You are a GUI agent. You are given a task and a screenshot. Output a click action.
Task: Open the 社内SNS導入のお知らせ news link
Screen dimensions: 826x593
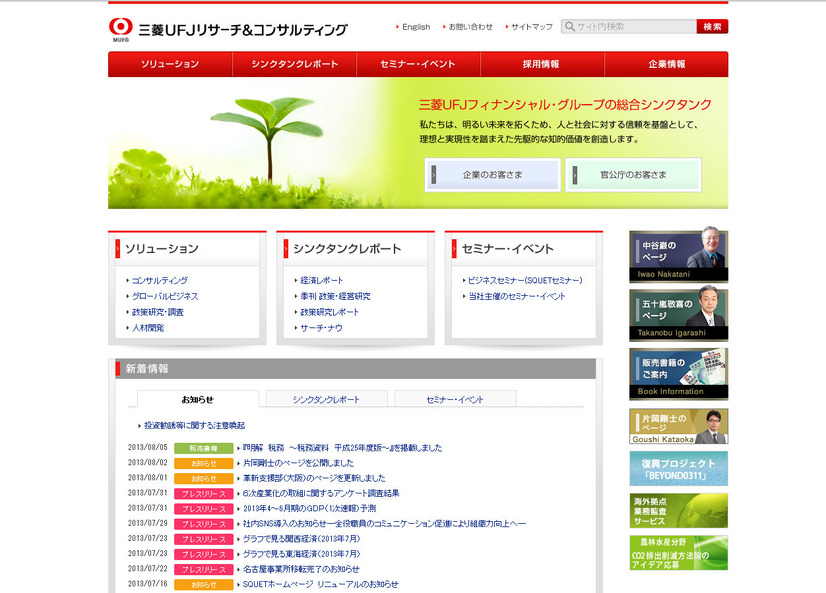(x=384, y=524)
